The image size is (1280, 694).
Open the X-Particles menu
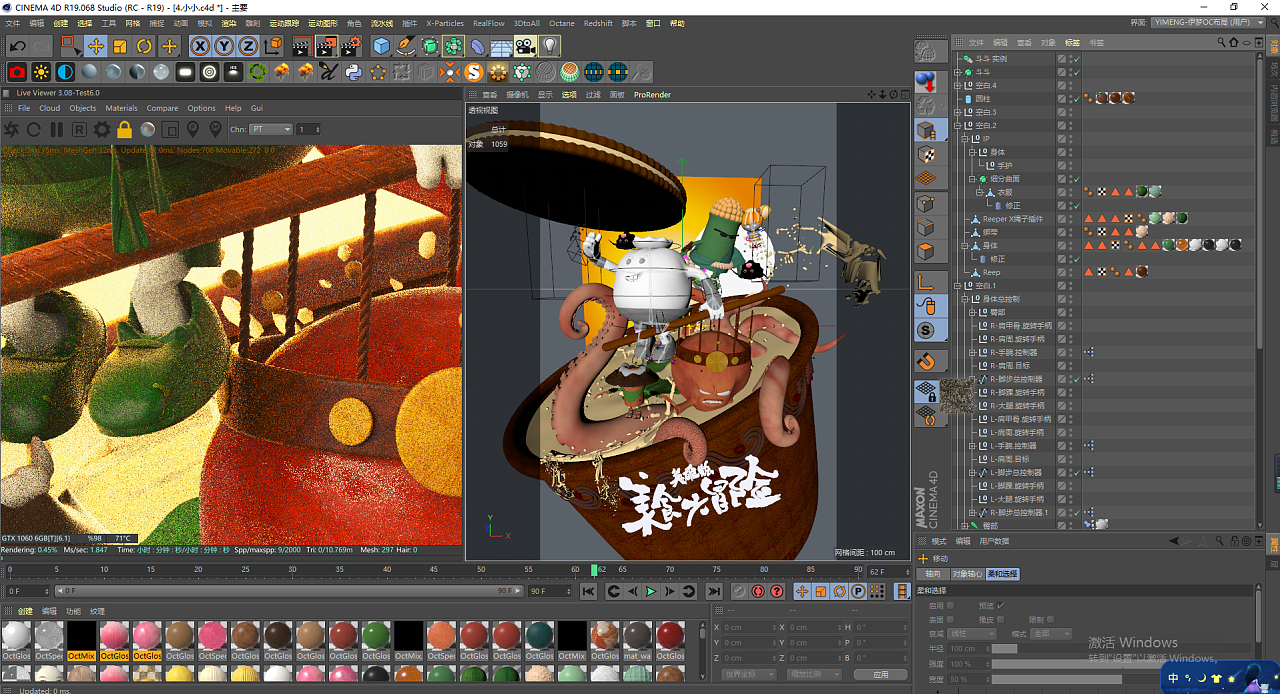[445, 23]
